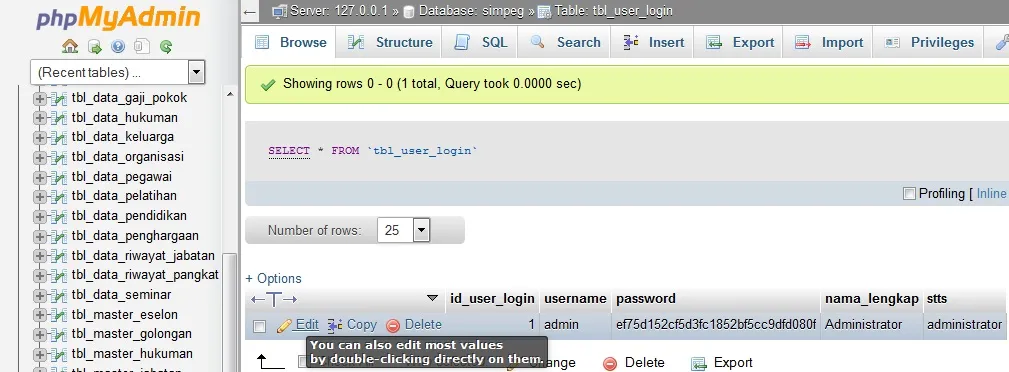
Task: Open the Recent tables dropdown
Action: click(x=197, y=72)
